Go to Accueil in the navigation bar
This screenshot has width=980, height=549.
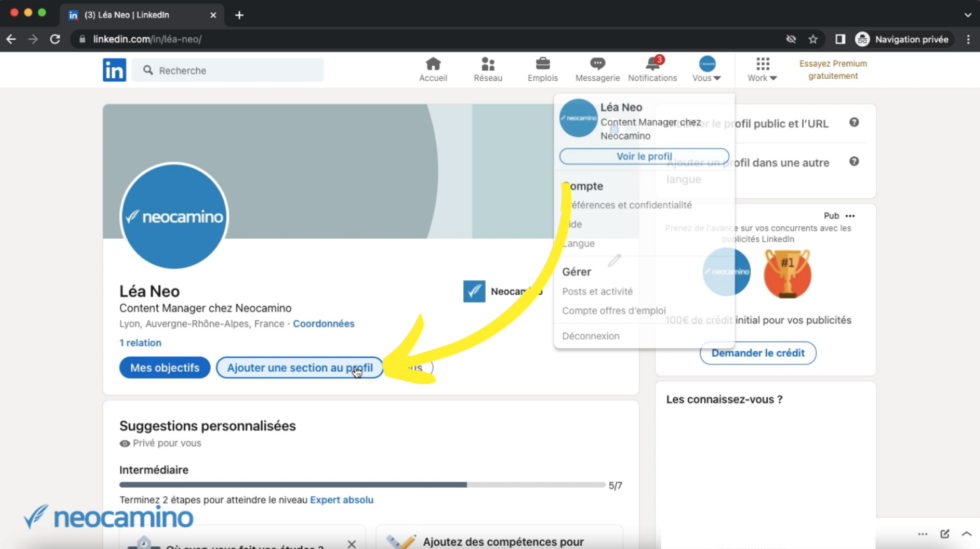click(433, 69)
